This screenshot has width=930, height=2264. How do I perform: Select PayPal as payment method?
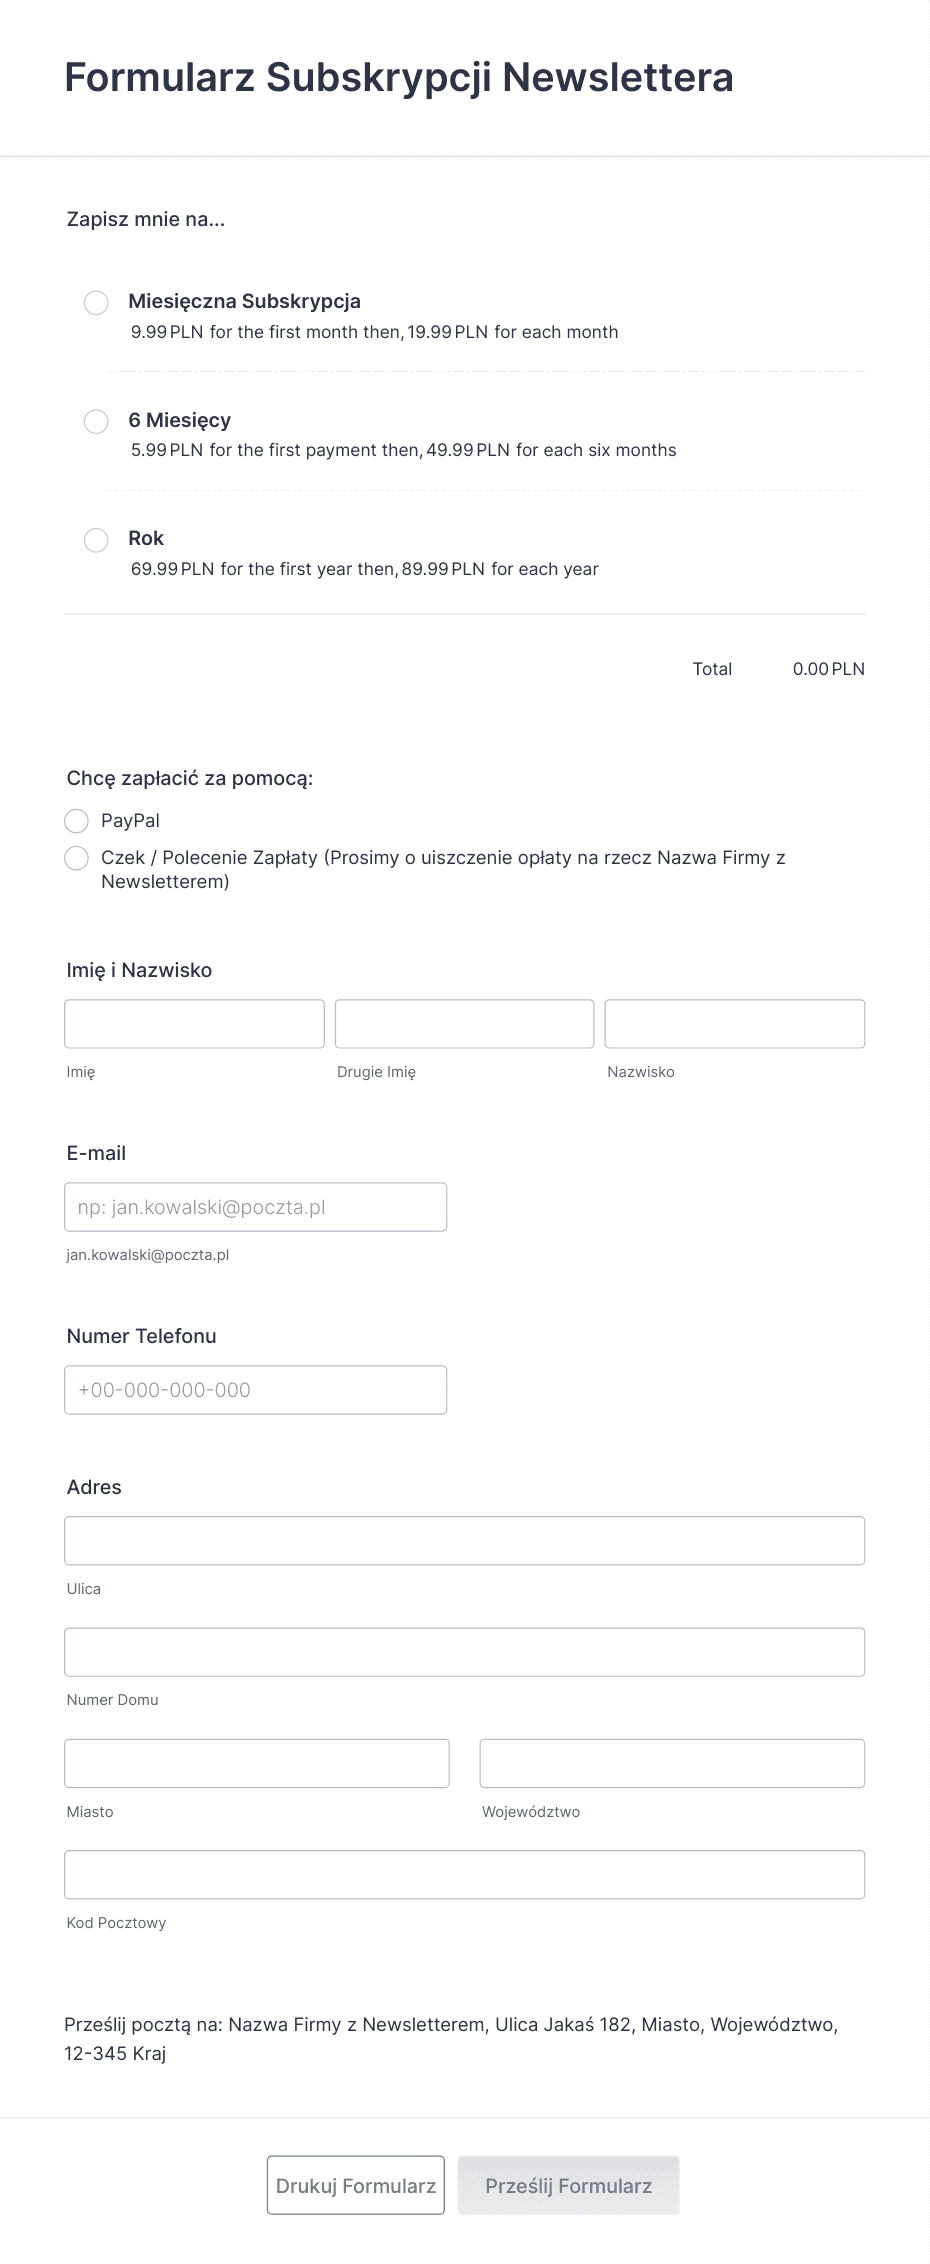pos(76,820)
